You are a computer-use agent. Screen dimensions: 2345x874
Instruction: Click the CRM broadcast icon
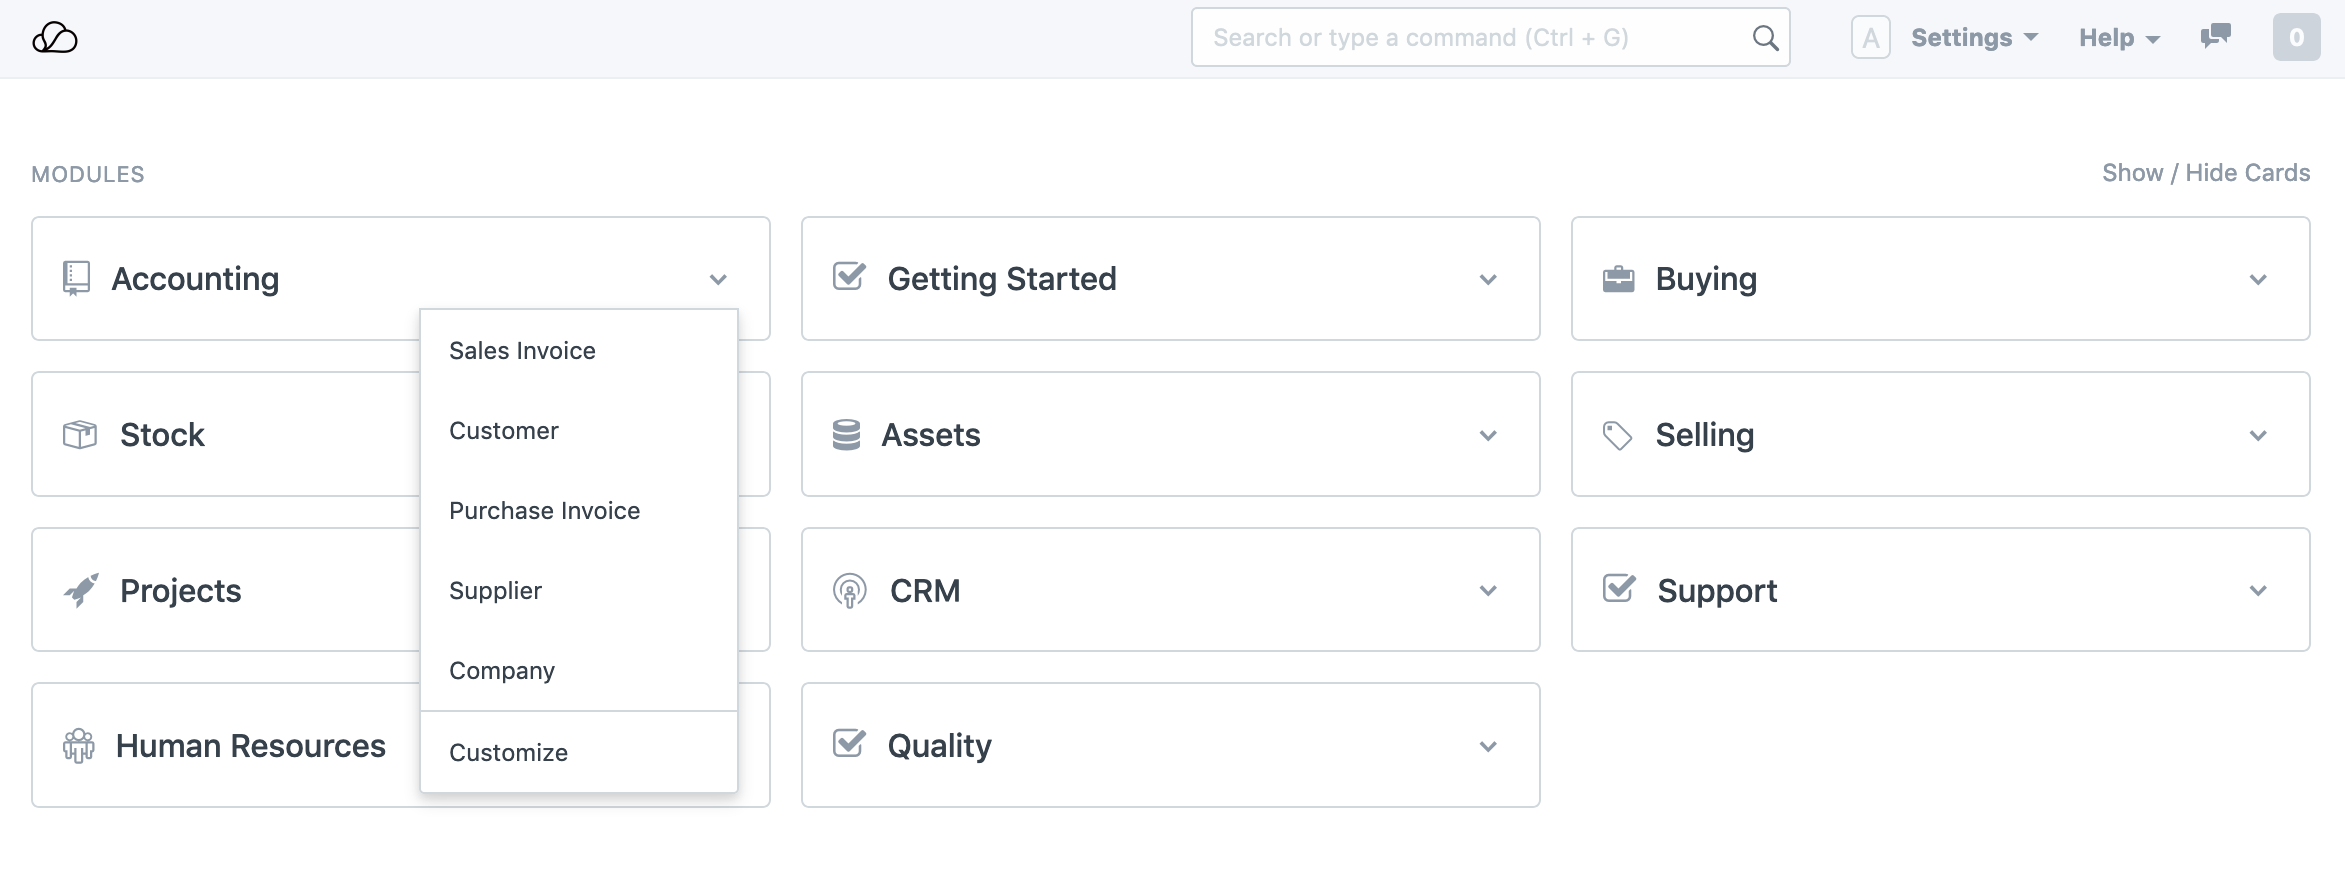(849, 591)
